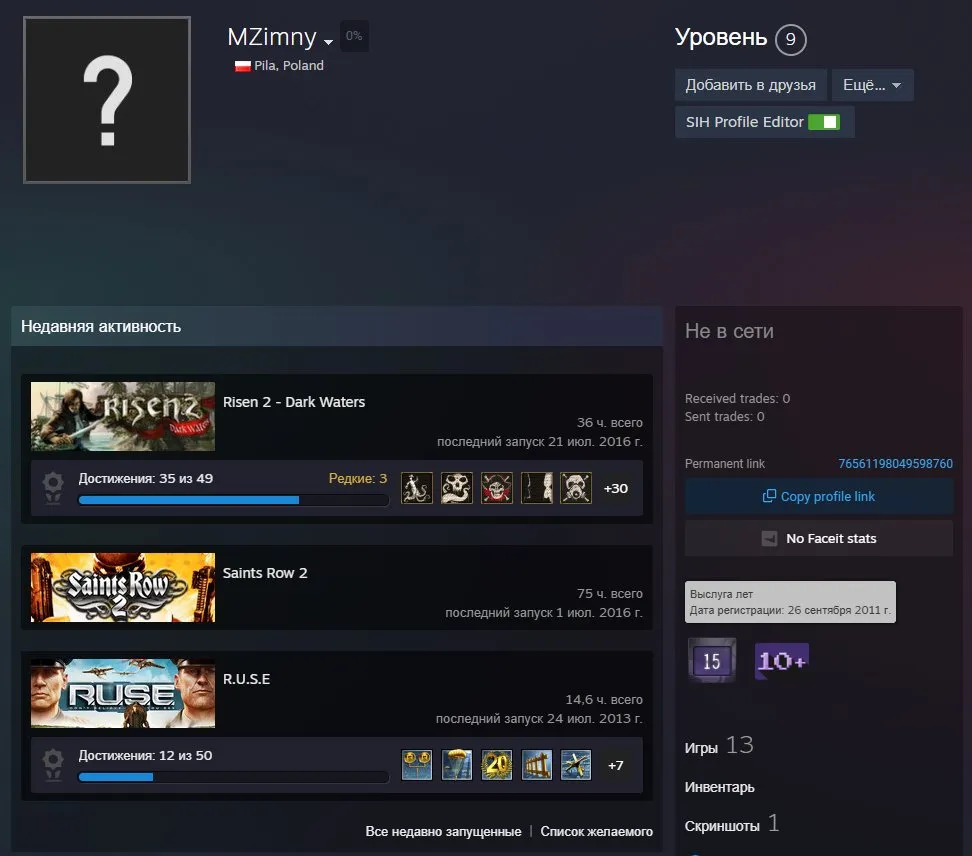The image size is (972, 856).
Task: Click the 'Добавить в друзья' button
Action: click(x=751, y=85)
